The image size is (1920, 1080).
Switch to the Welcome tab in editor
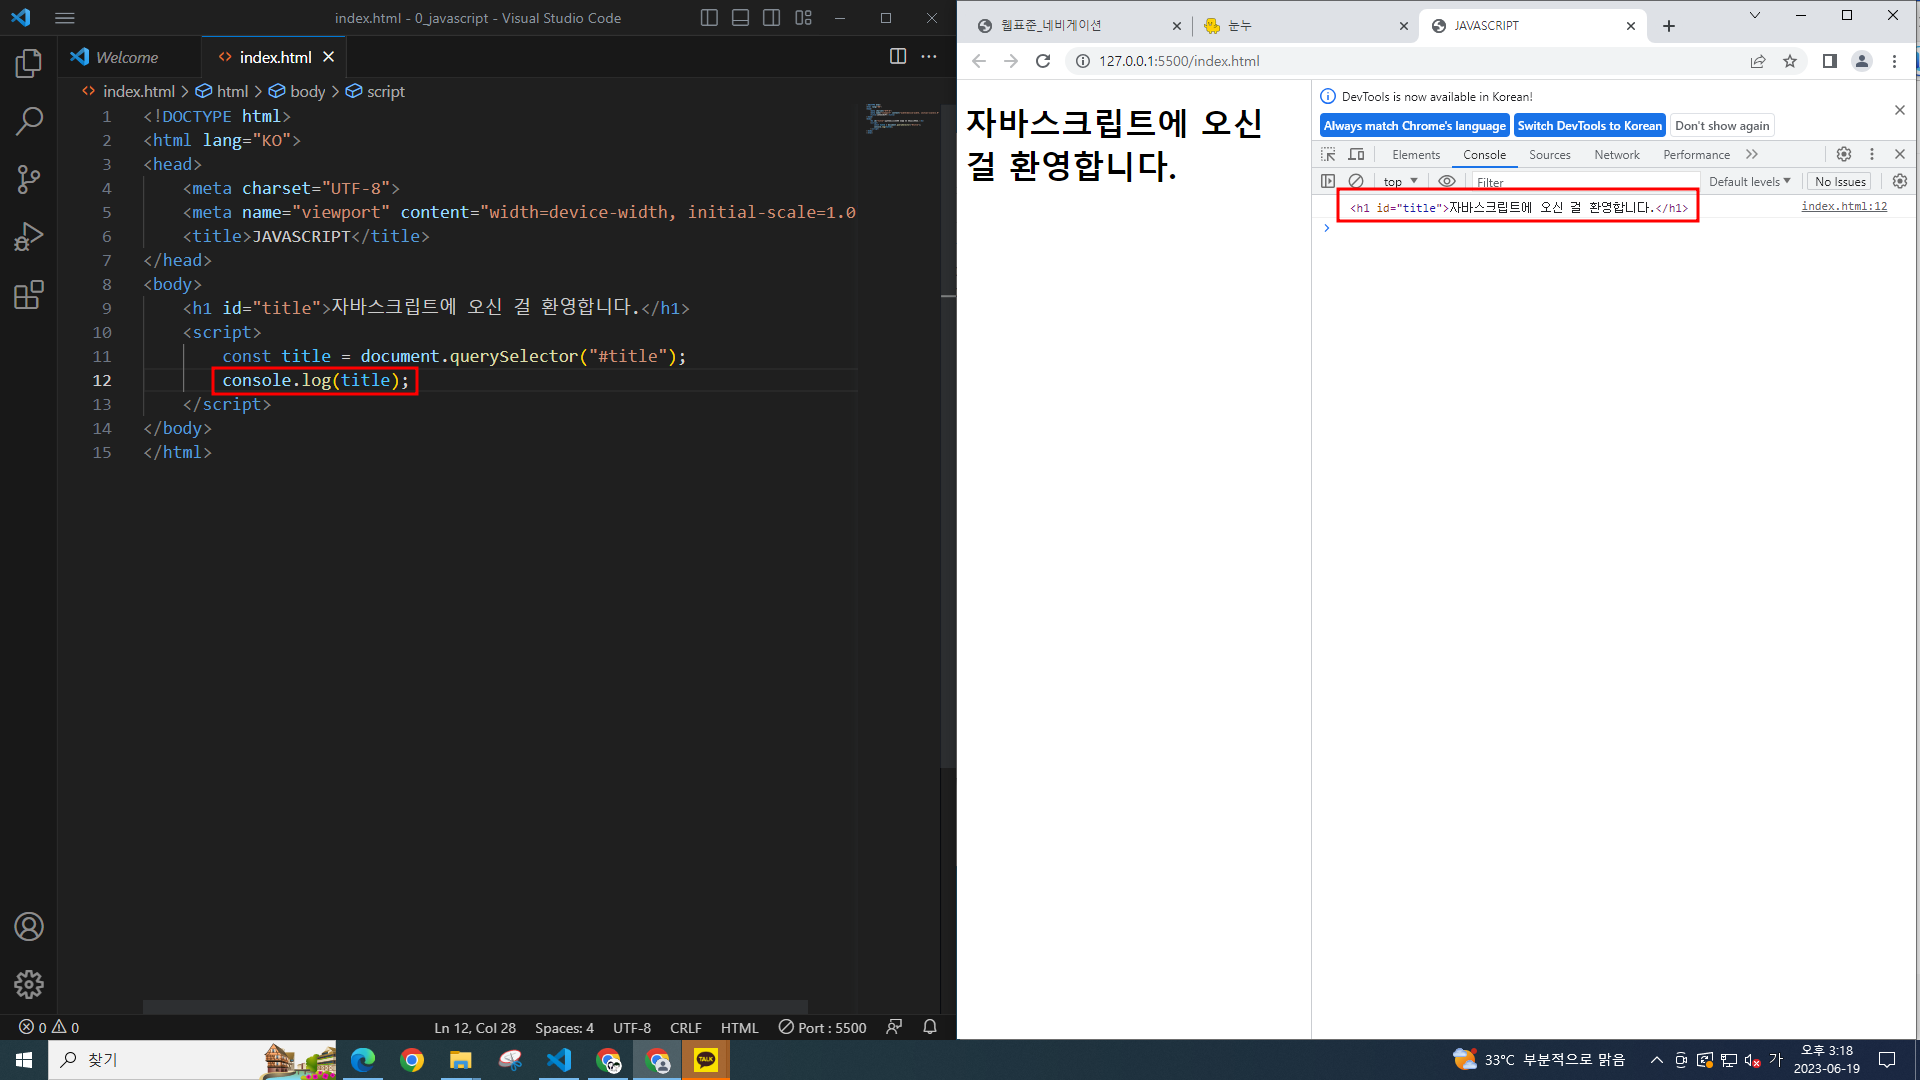pyautogui.click(x=127, y=57)
